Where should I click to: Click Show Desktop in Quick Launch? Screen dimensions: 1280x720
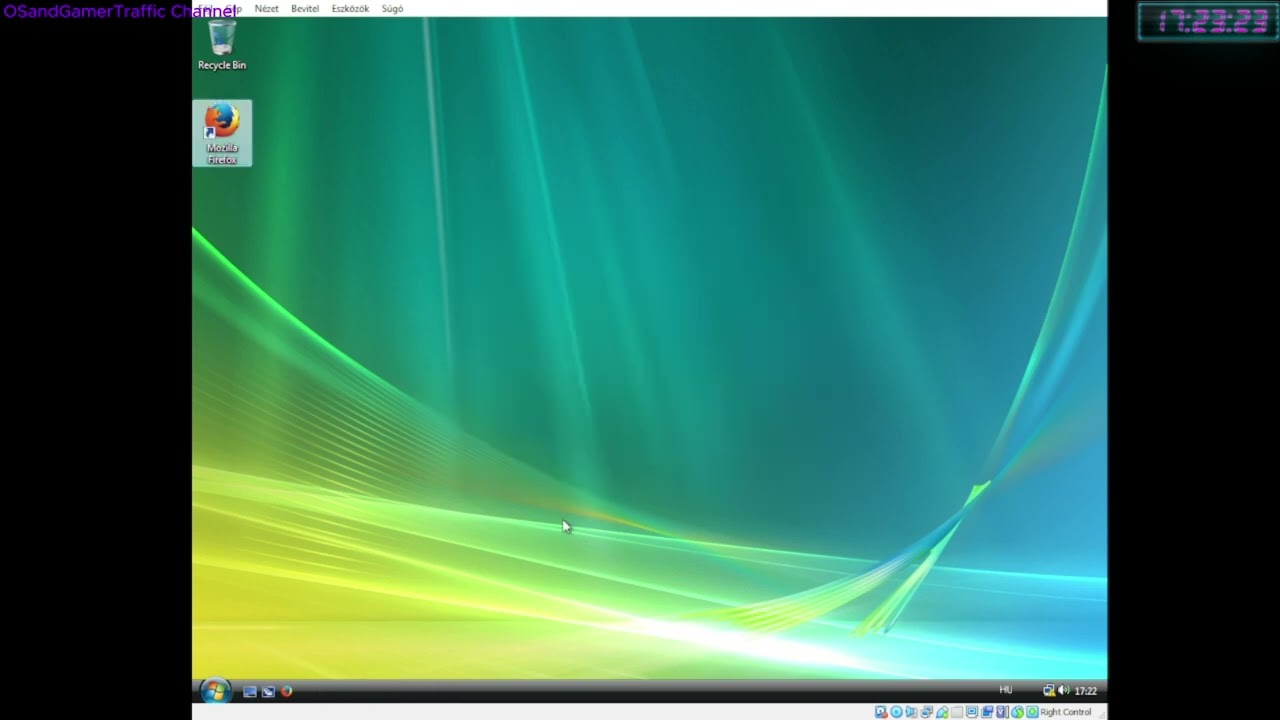(x=250, y=691)
